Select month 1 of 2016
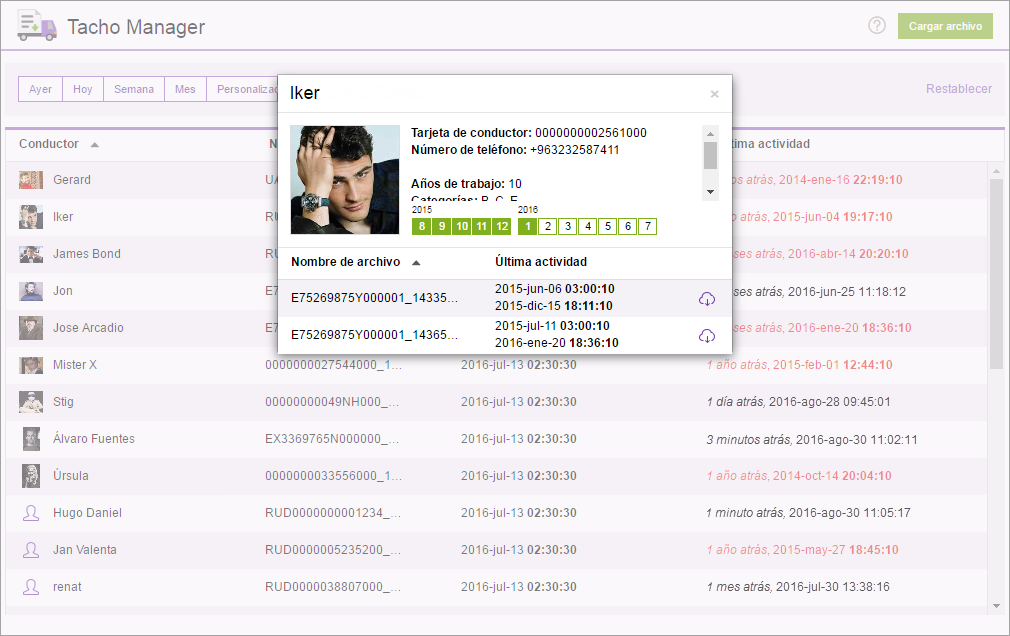Screen dimensions: 1010x636 pyautogui.click(x=528, y=226)
